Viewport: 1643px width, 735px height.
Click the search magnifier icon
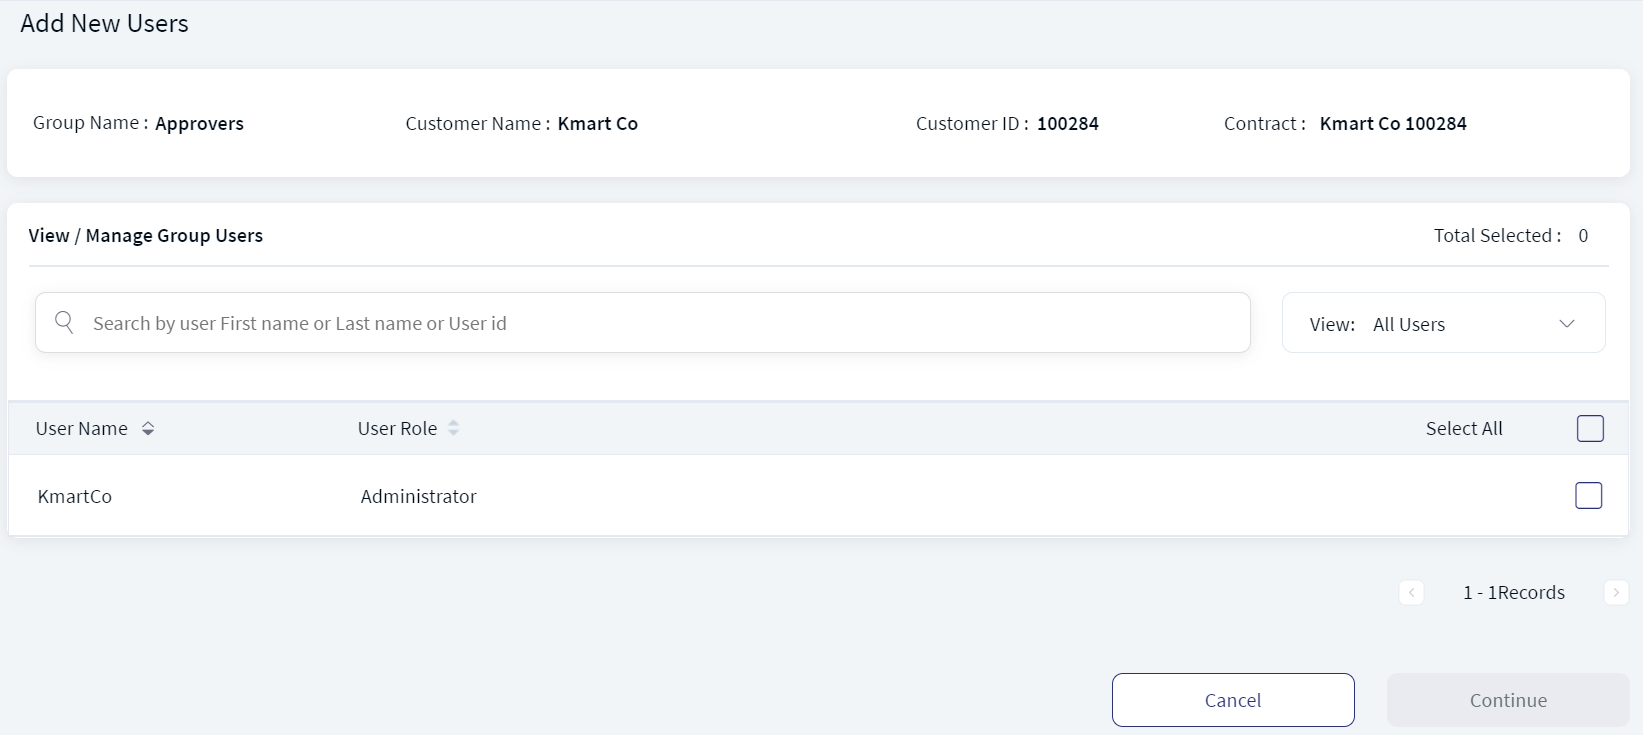pos(64,322)
